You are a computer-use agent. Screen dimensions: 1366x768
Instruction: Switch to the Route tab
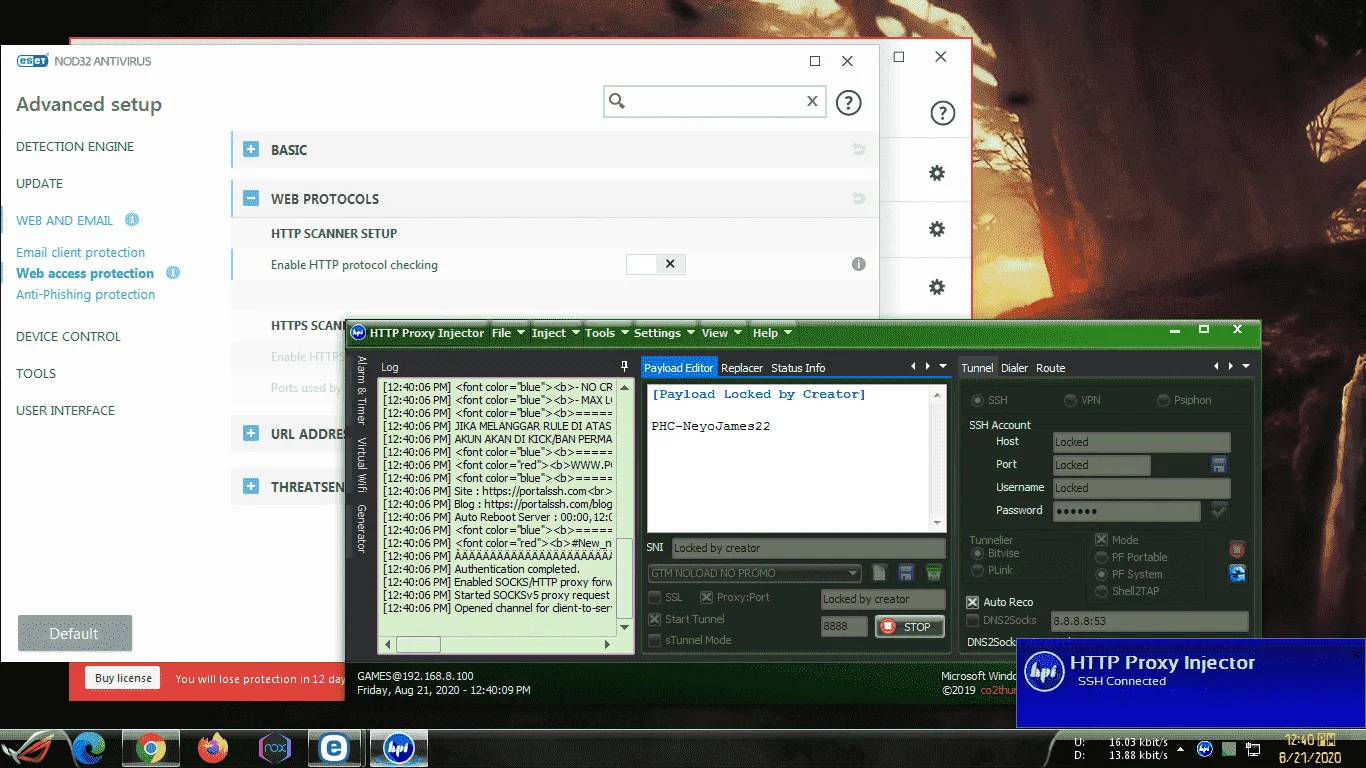(1051, 368)
